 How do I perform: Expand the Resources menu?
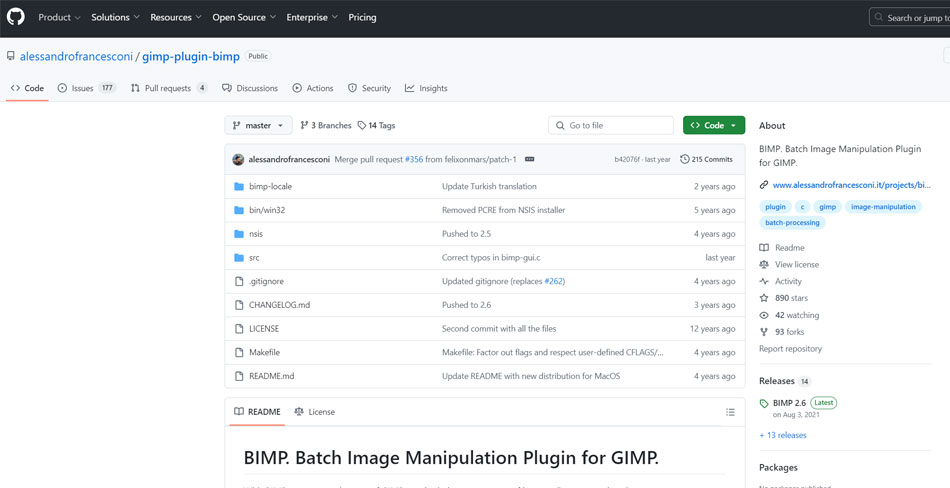point(176,18)
